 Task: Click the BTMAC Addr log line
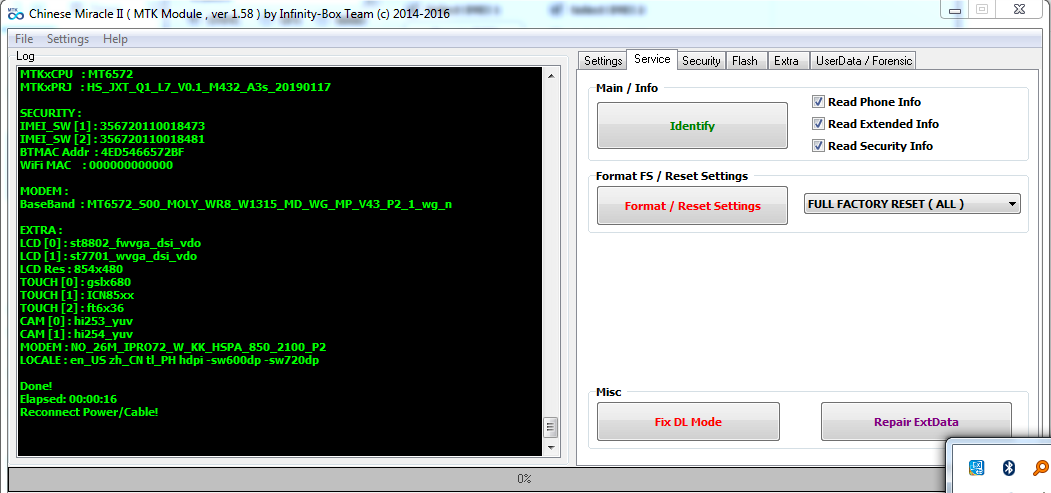(x=102, y=152)
